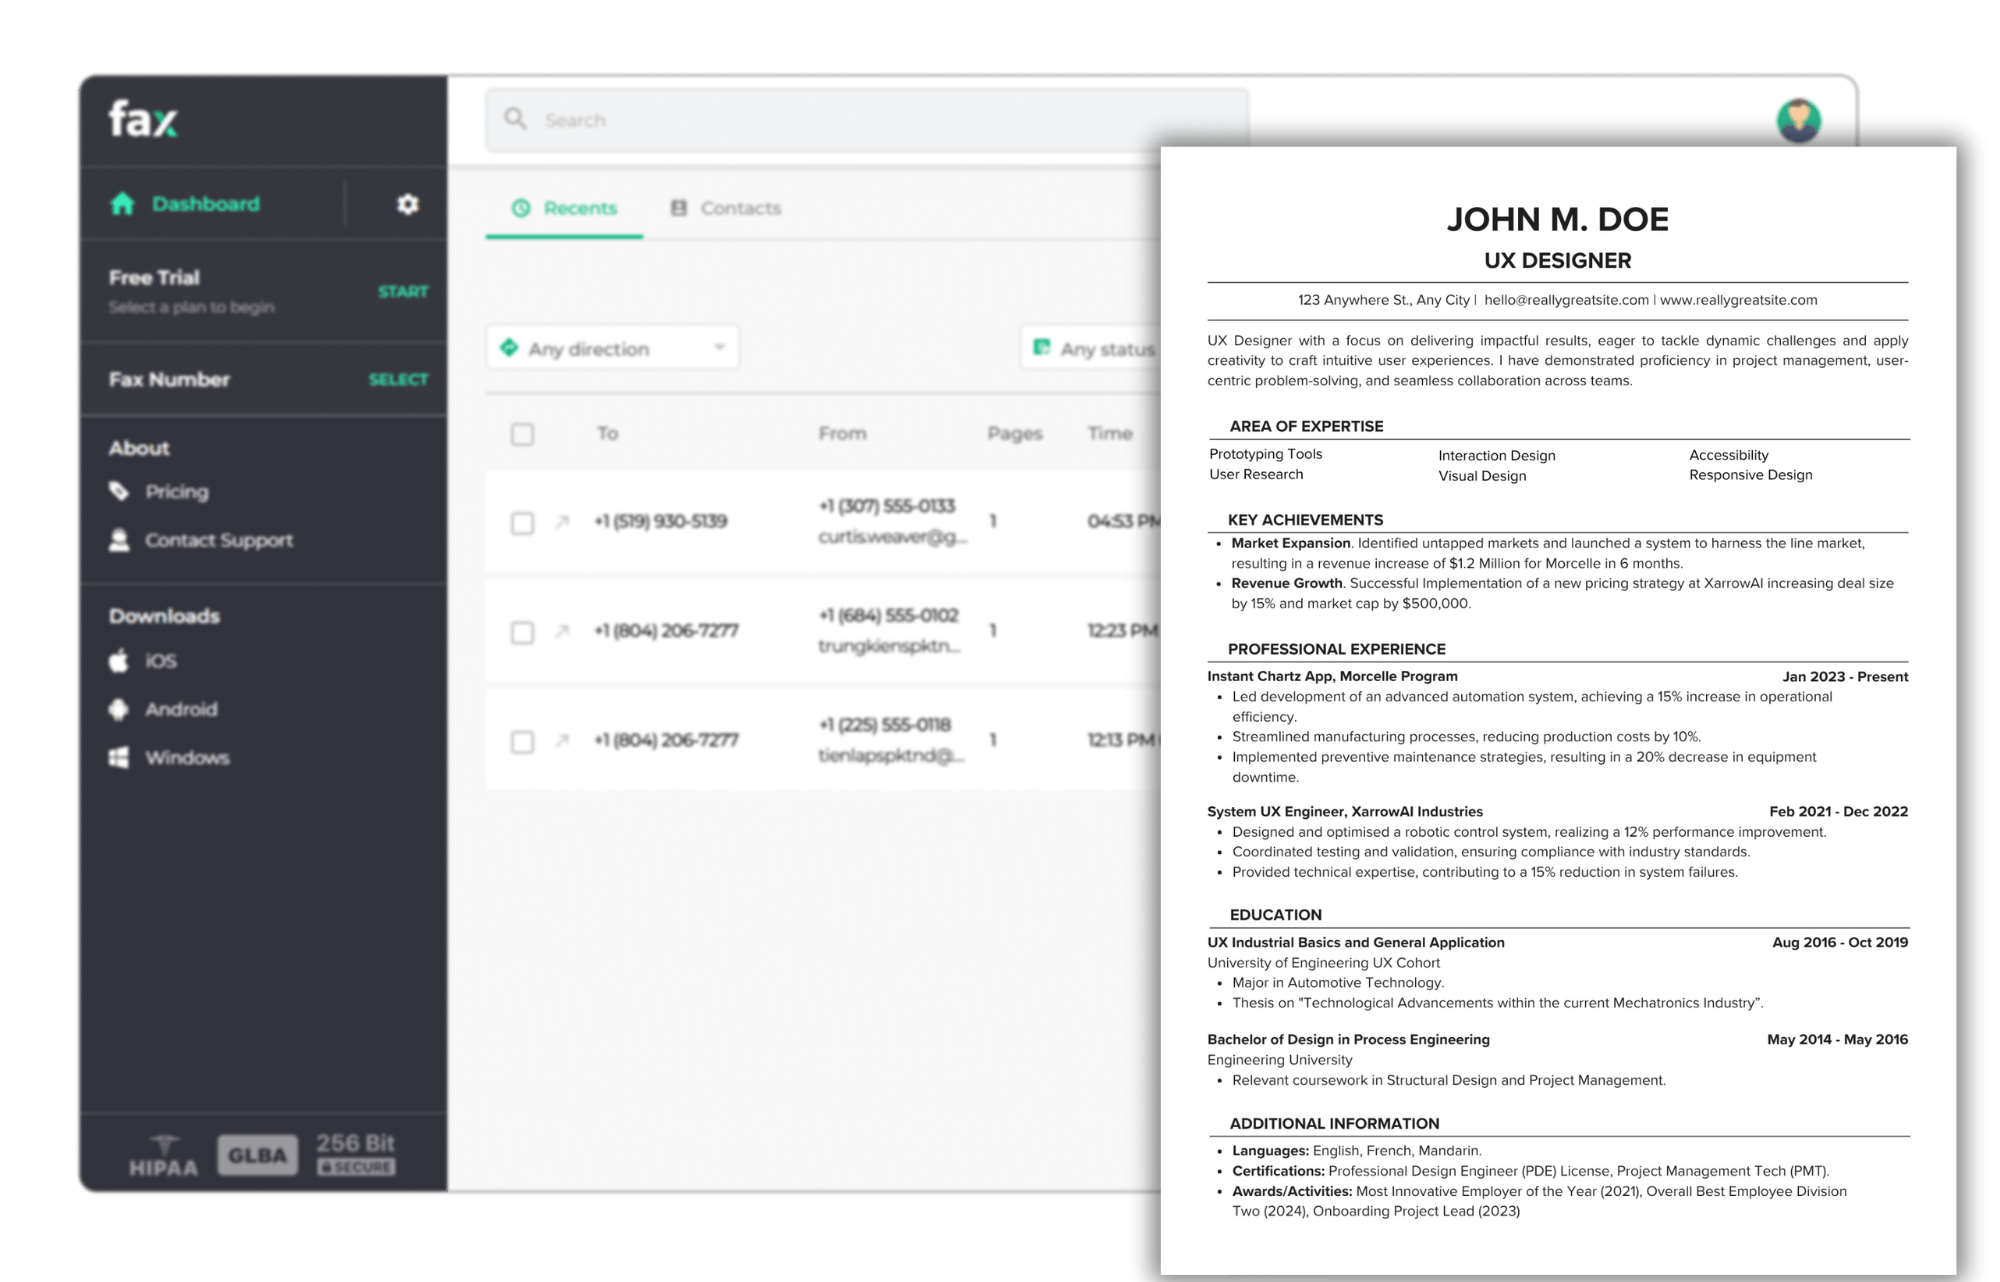Open settings via the gear icon
This screenshot has width=2000, height=1282.
click(407, 204)
